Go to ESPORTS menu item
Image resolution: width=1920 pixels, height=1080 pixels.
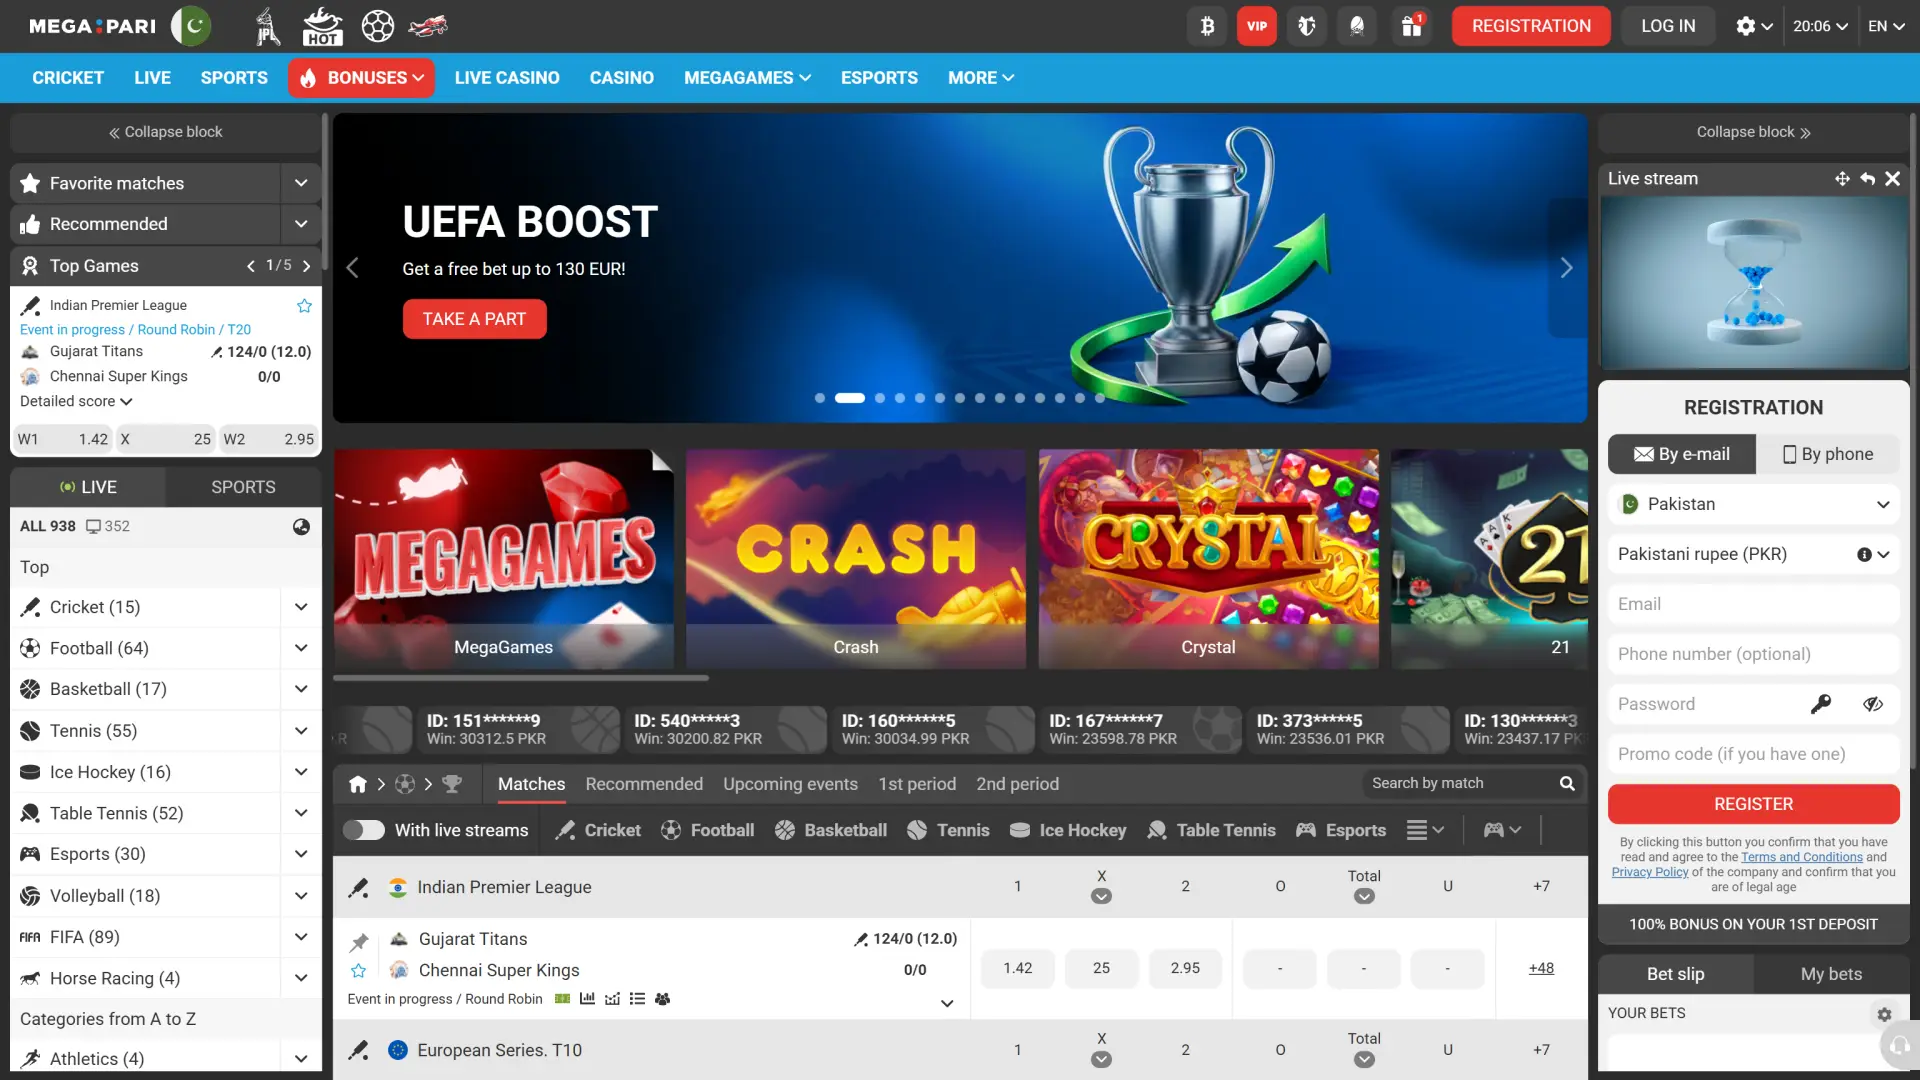tap(879, 78)
